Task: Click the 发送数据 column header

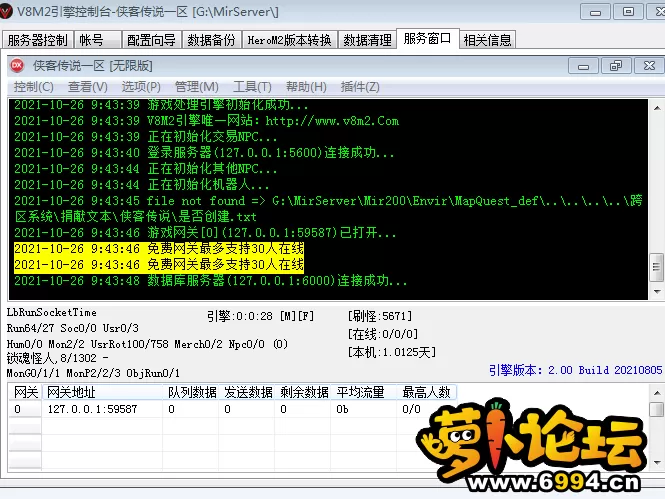Action: [x=247, y=392]
